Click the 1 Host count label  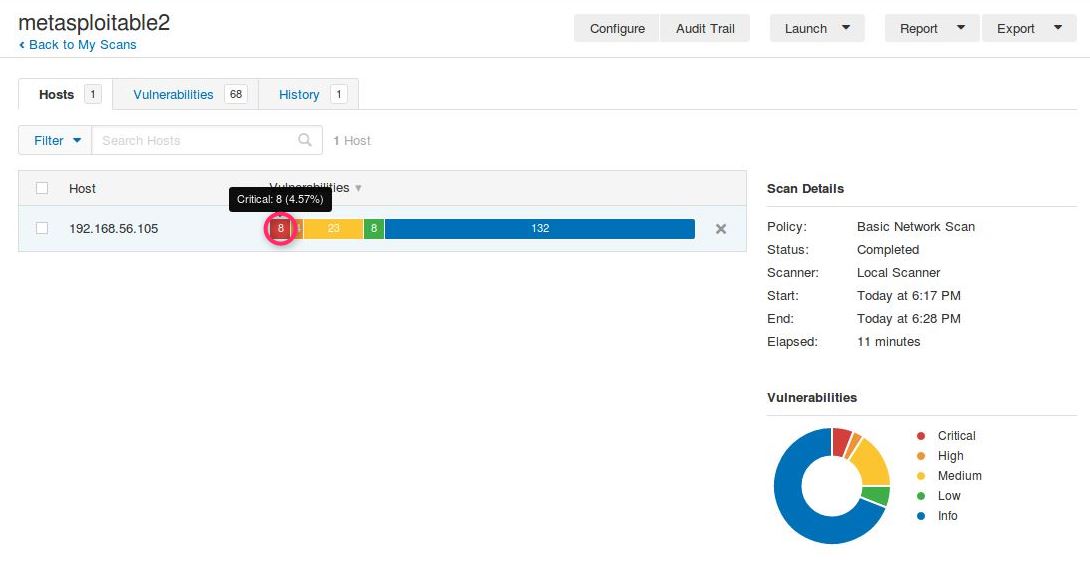click(x=352, y=140)
